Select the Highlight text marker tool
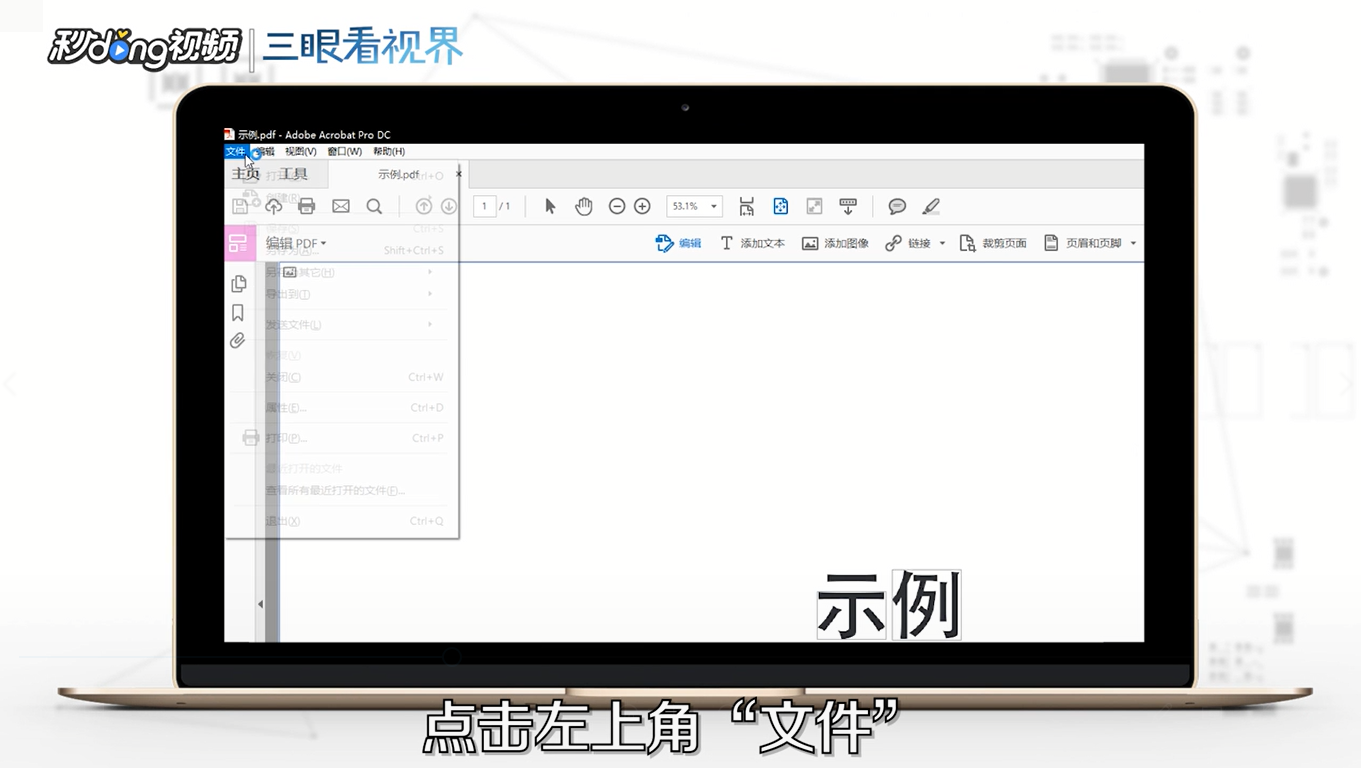Screen dimensions: 1361x768 pos(931,206)
